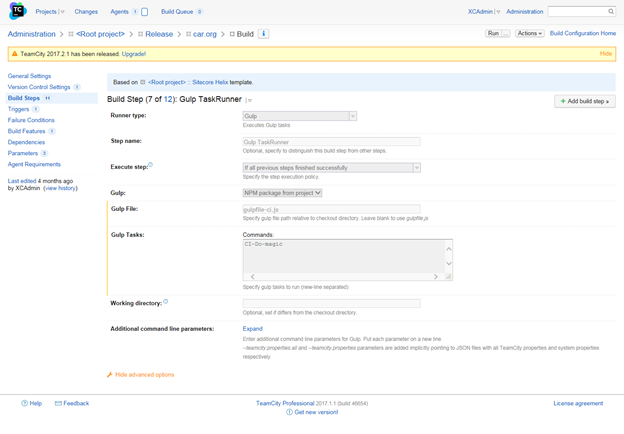Expand additional command line parameters
The image size is (624, 434).
[x=253, y=329]
